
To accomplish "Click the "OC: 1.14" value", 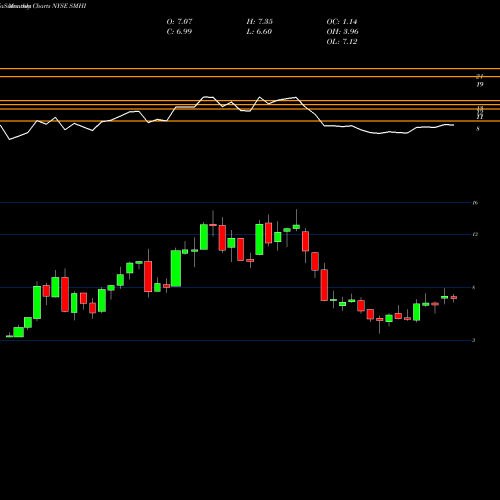I will pyautogui.click(x=342, y=22).
